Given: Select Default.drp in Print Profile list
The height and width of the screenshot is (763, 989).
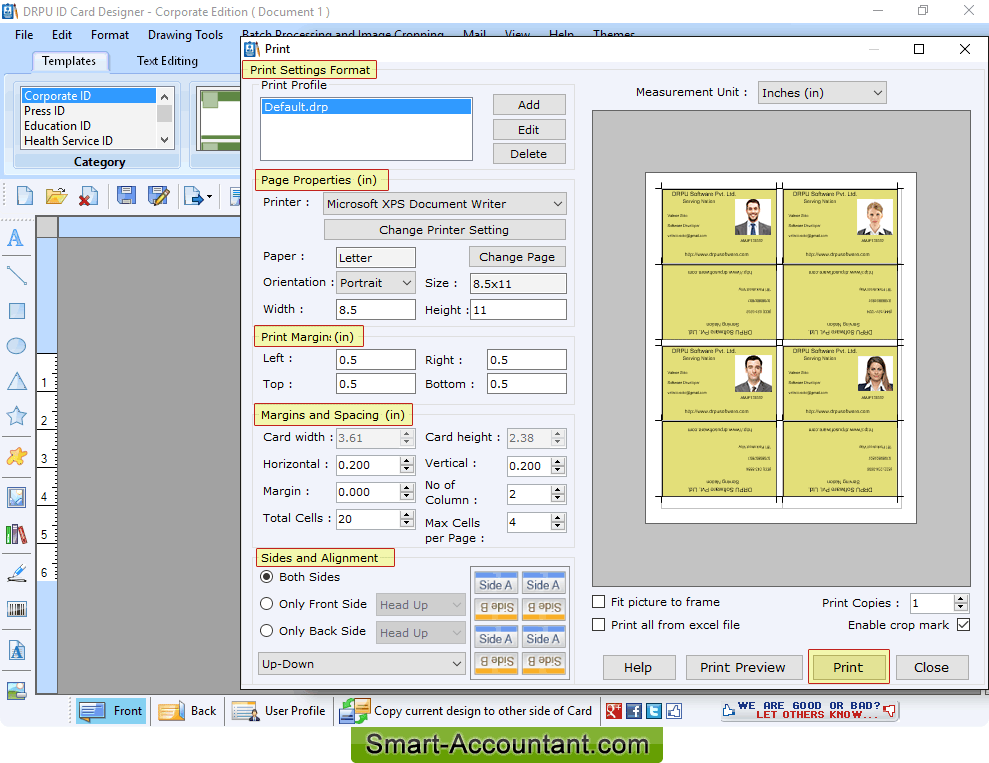Looking at the screenshot, I should tap(366, 107).
